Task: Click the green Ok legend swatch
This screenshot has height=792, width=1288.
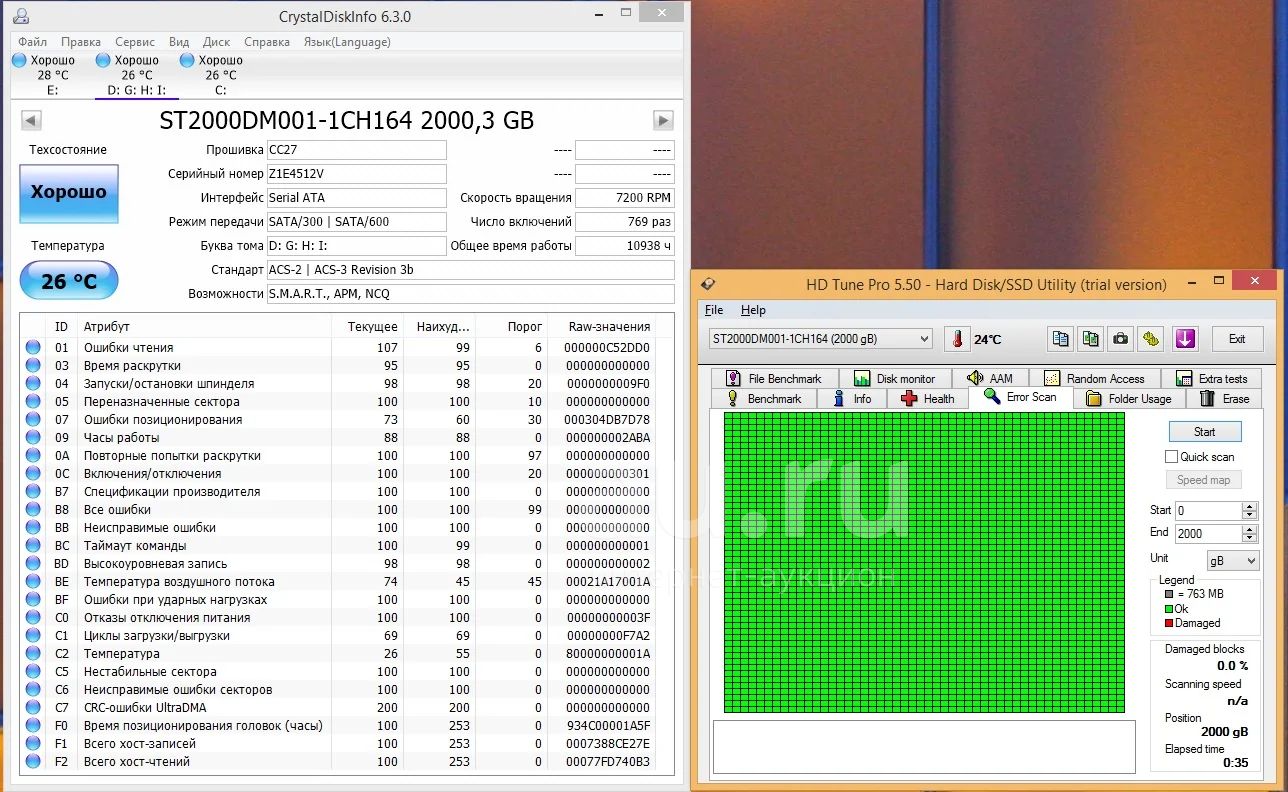Action: (x=1169, y=608)
